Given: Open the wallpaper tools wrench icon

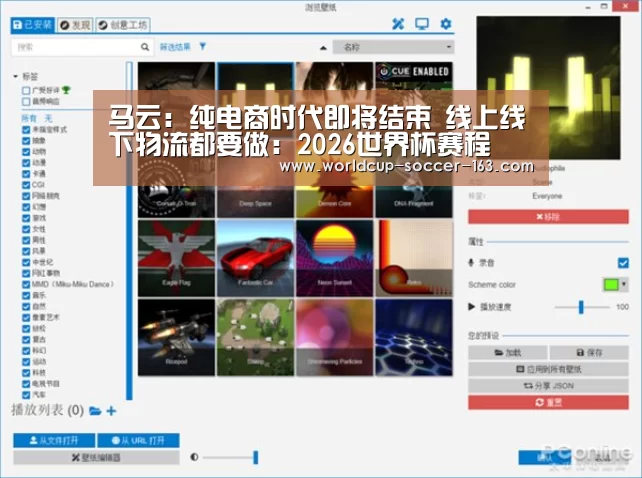Looking at the screenshot, I should tap(398, 24).
